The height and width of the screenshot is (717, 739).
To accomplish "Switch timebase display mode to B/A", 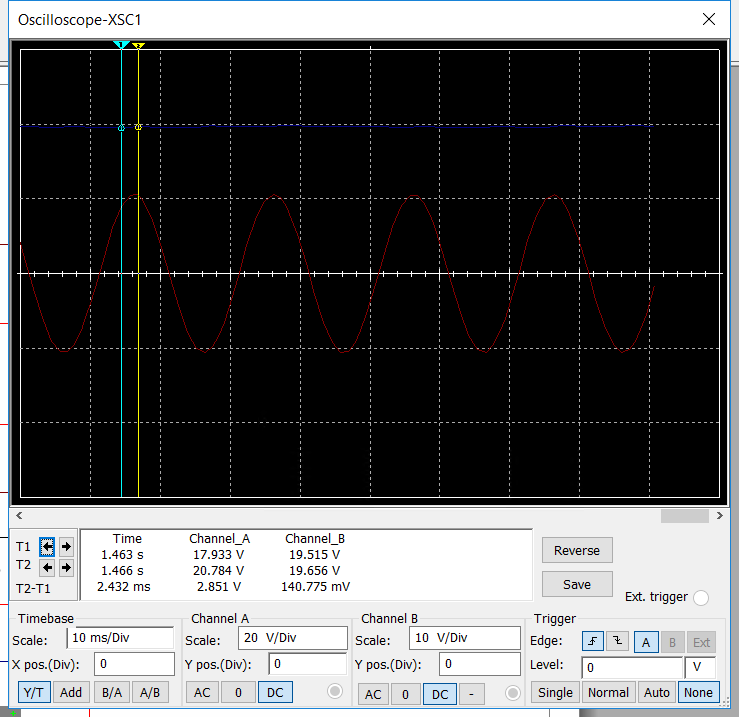I will point(109,692).
